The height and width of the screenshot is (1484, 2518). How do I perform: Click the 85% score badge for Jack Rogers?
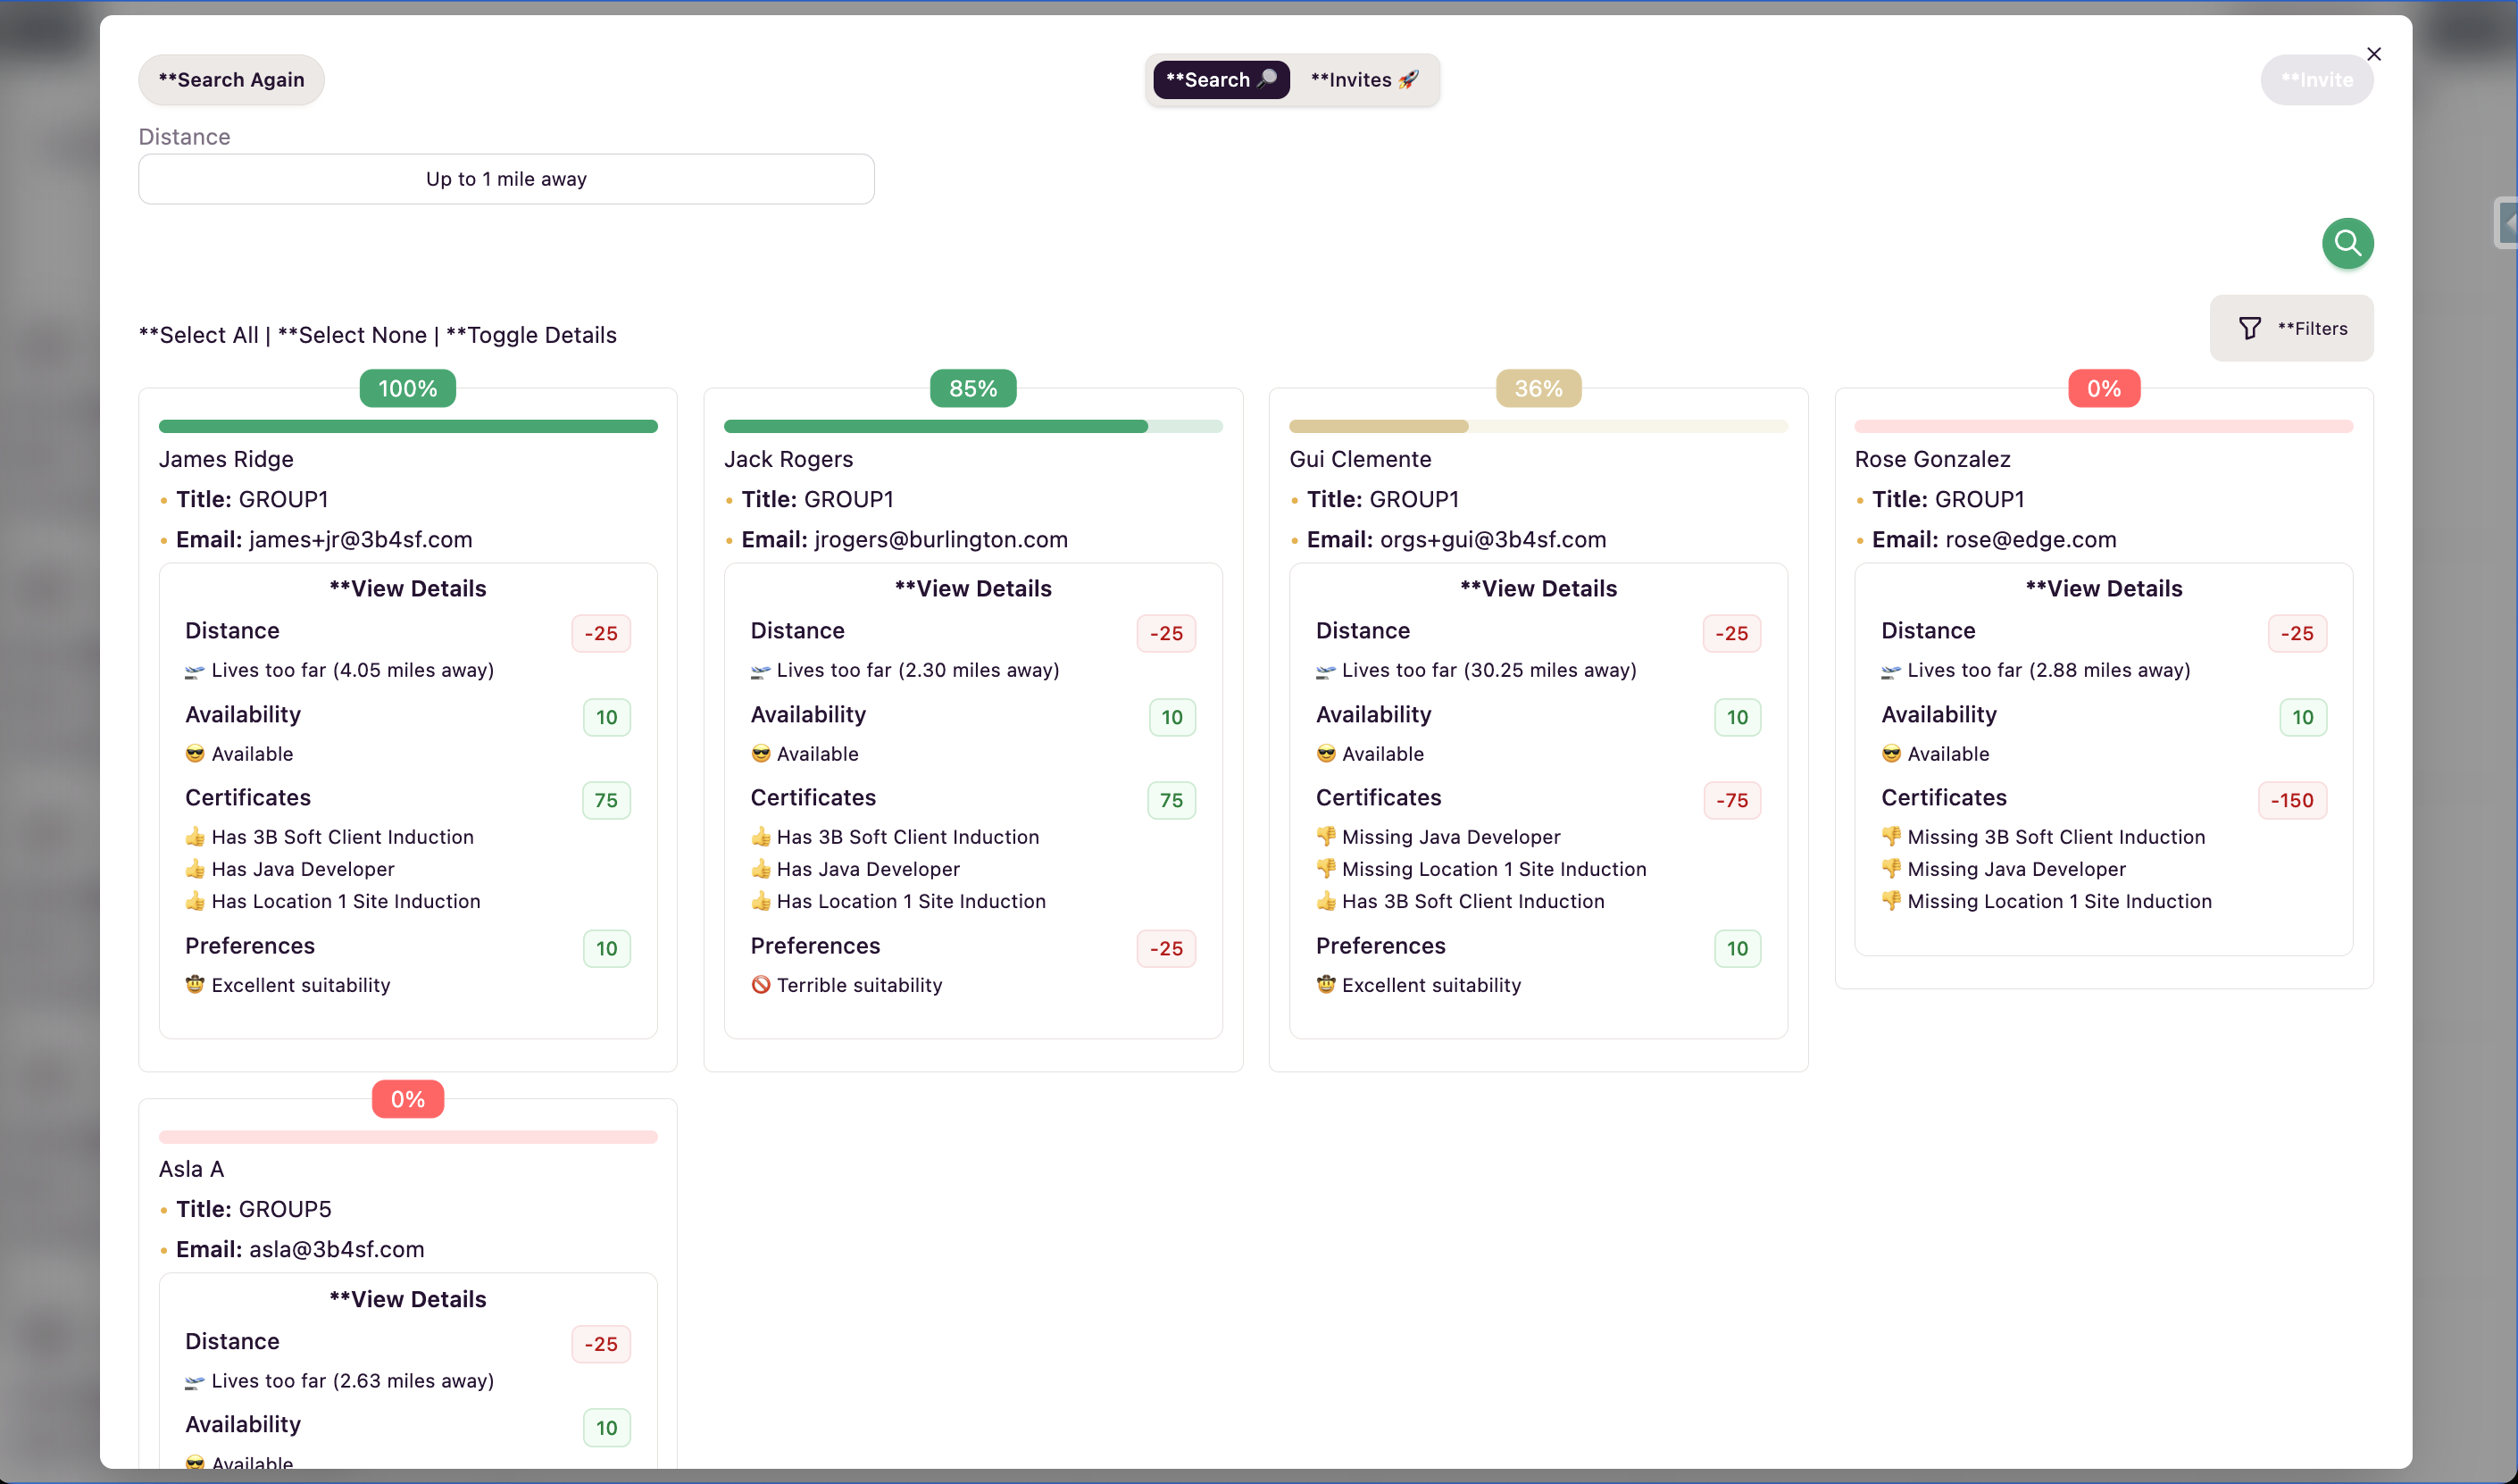point(972,388)
